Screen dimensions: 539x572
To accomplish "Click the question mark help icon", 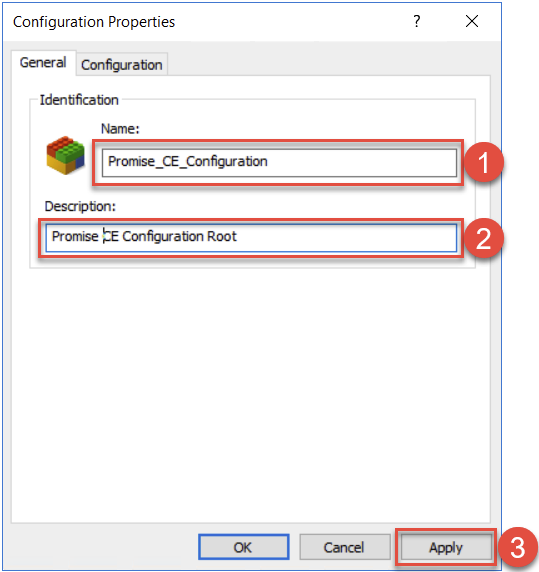I will point(417,21).
